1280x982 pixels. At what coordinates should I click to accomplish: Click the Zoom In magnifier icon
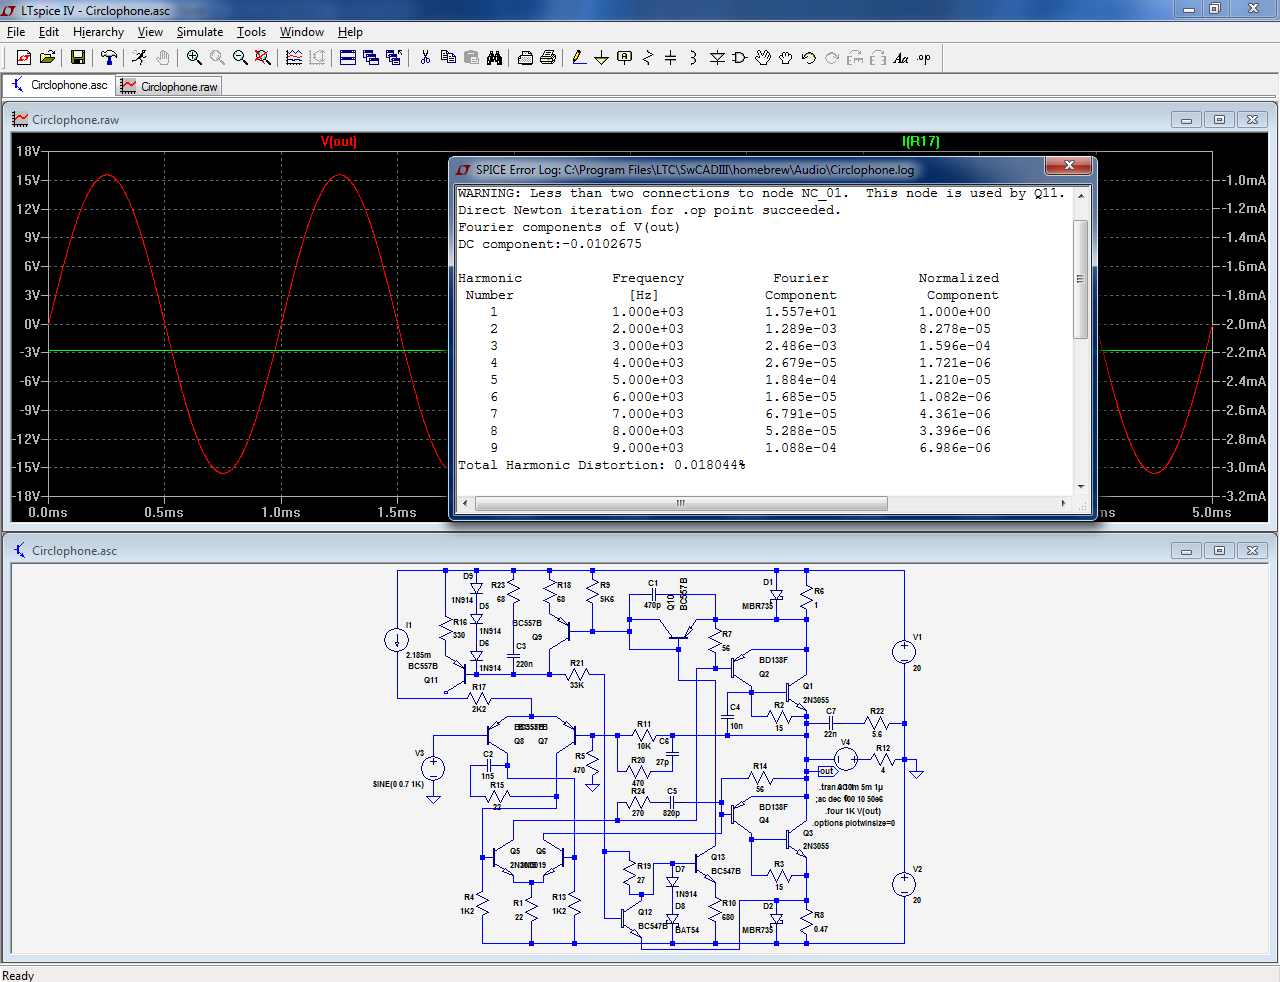click(x=194, y=58)
